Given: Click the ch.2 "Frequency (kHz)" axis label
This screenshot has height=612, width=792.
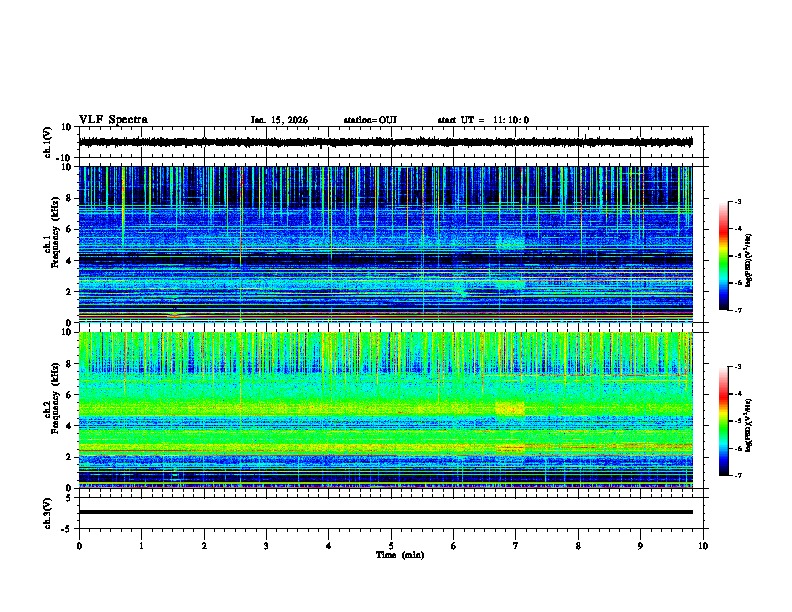Looking at the screenshot, I should [x=55, y=398].
